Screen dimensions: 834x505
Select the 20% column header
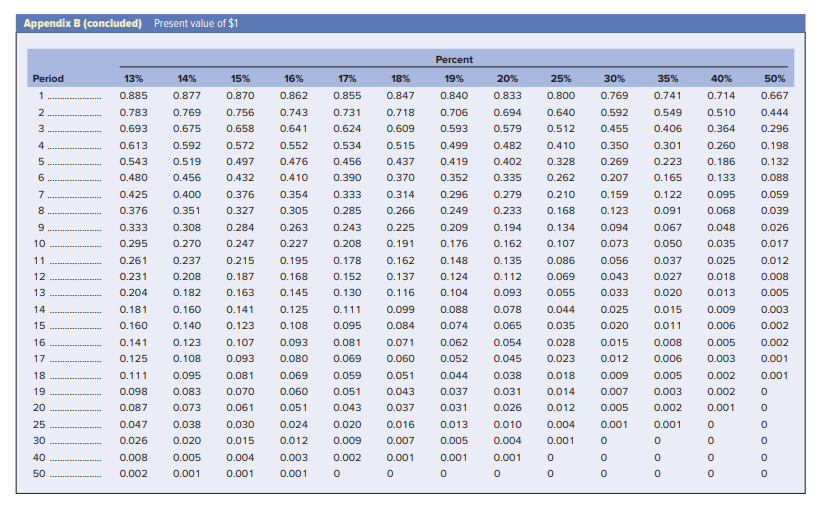click(507, 79)
